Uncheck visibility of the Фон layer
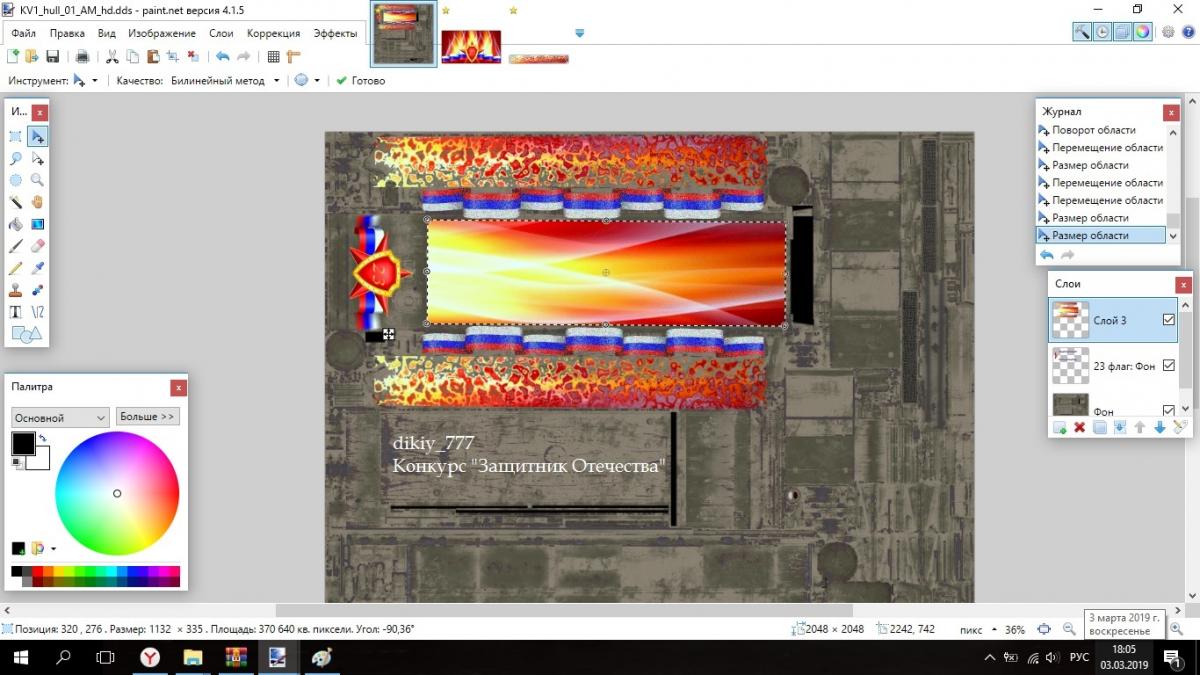The height and width of the screenshot is (675, 1200). tap(1169, 410)
